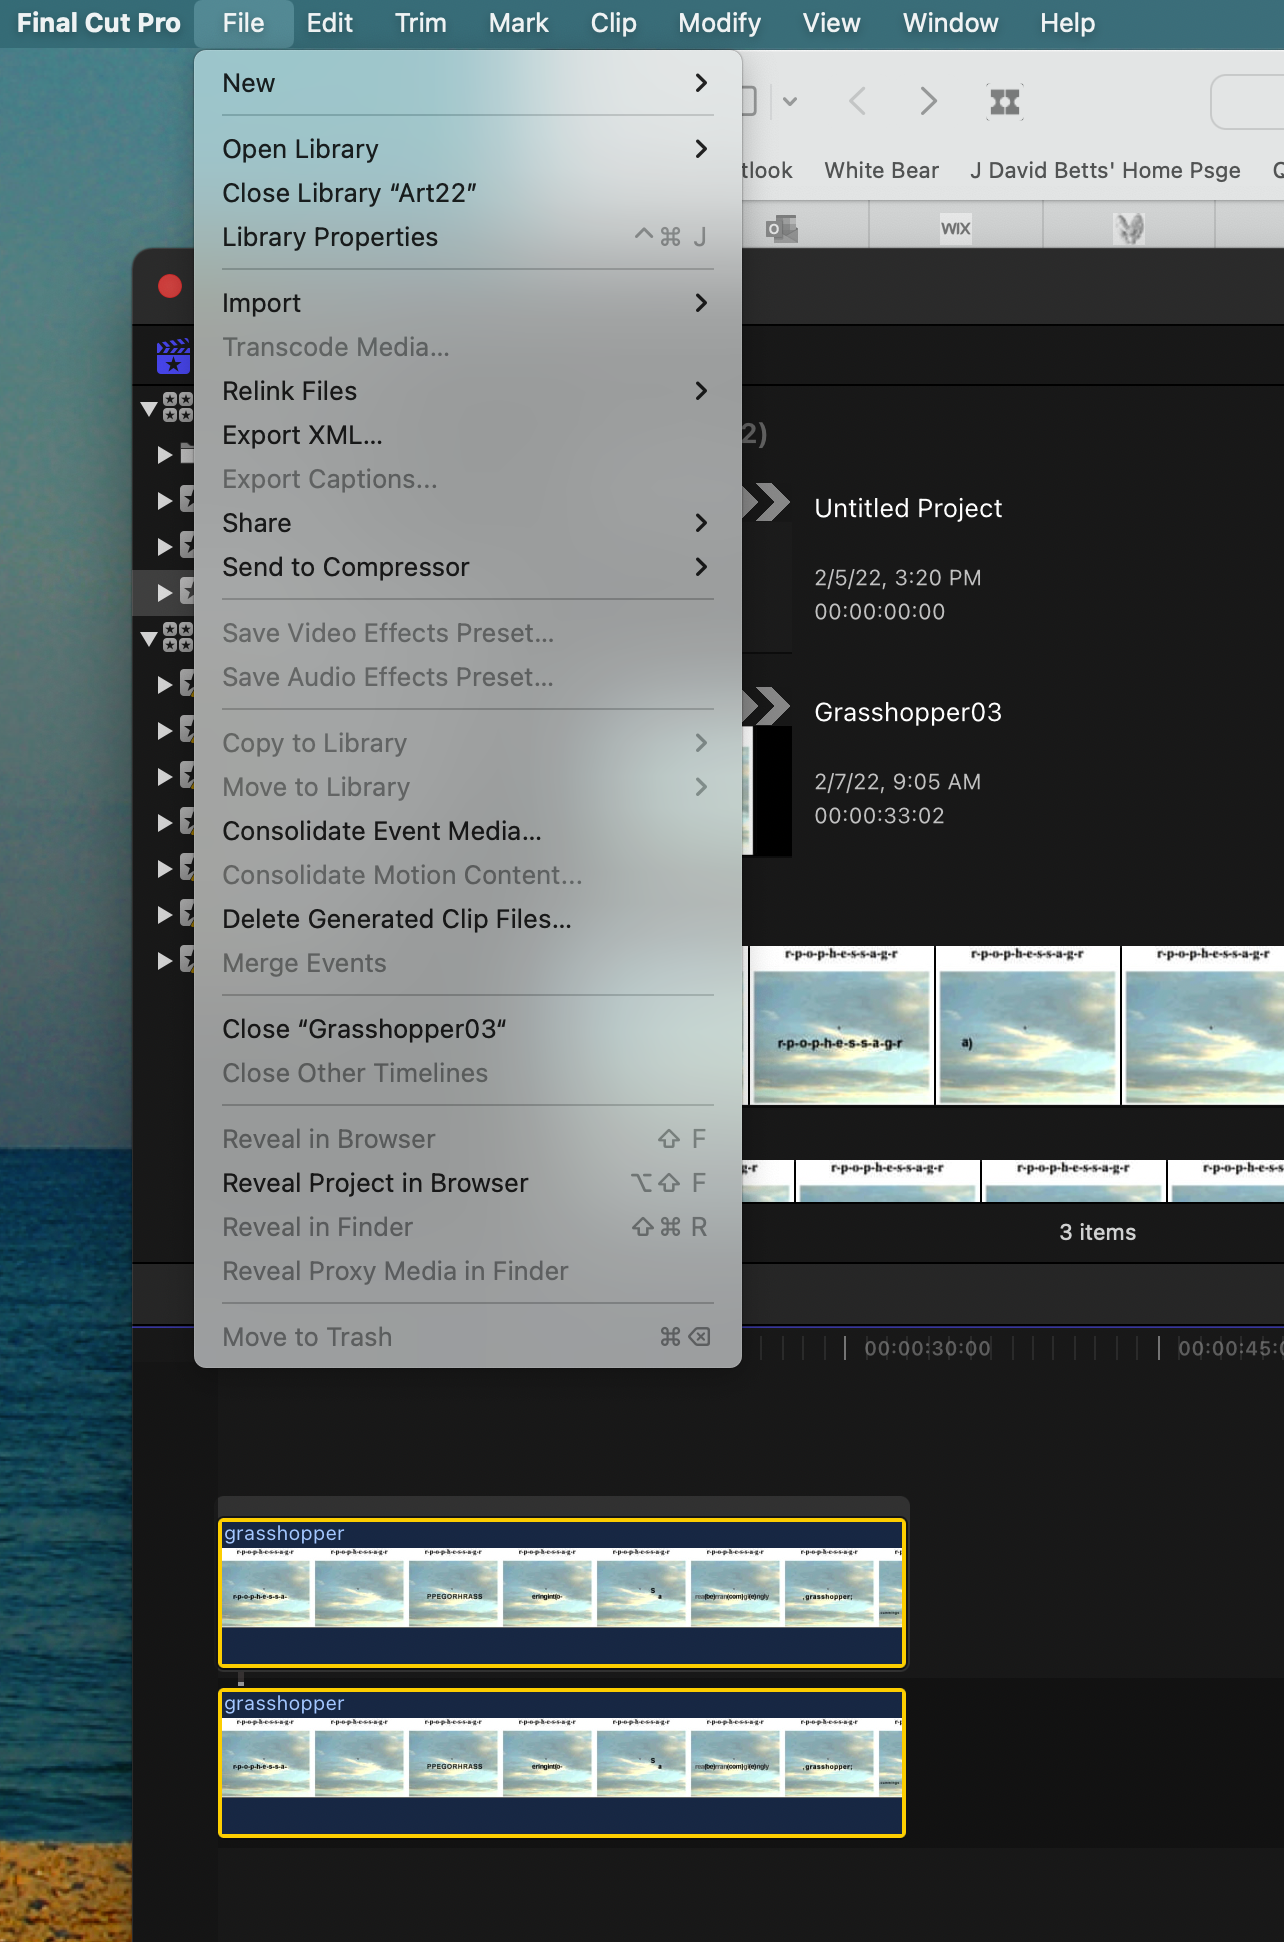
Task: Click the 00:00:45 mark on the timeline ruler
Action: click(x=1230, y=1348)
